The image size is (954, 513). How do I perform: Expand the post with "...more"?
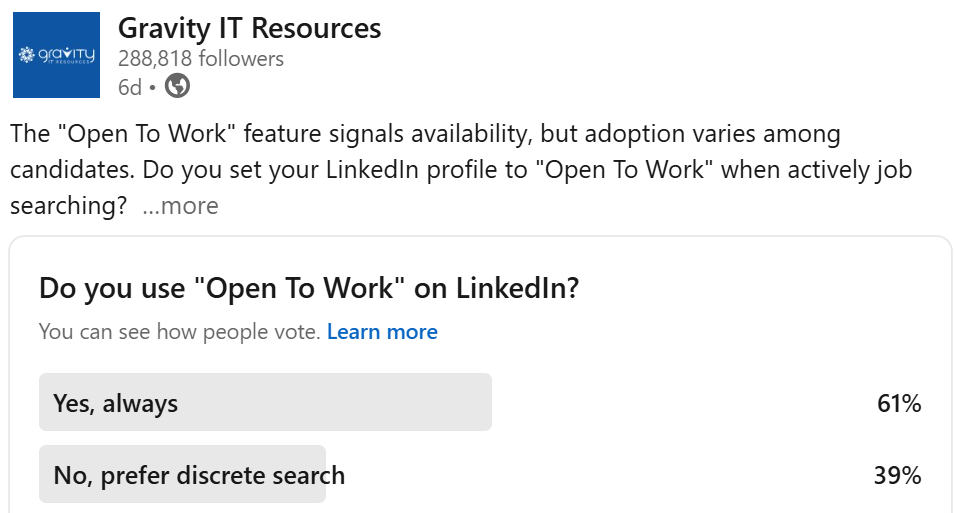coord(180,206)
